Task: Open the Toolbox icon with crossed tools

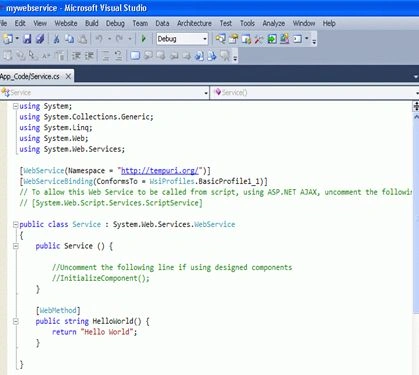Action: coord(259,39)
